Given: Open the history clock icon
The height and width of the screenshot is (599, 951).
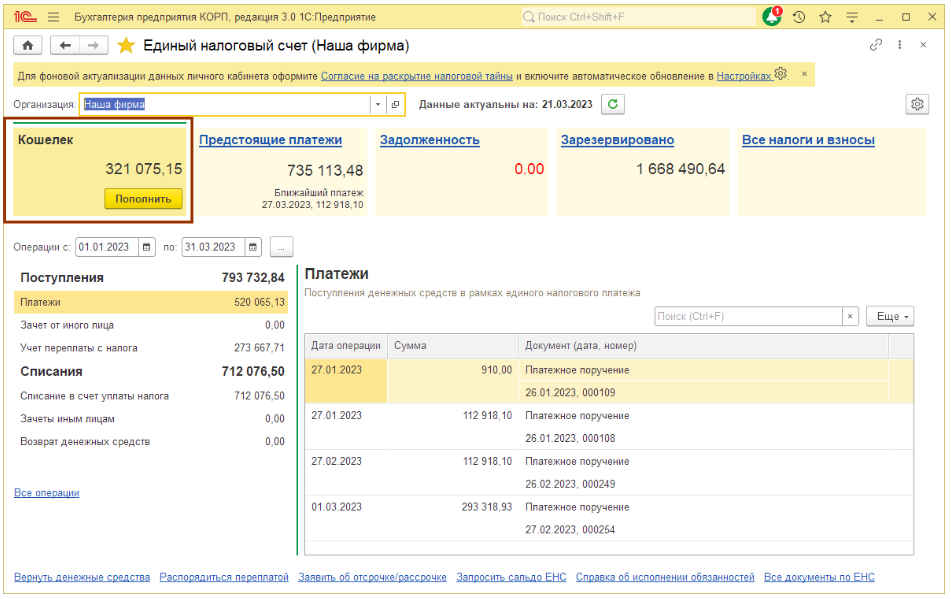Looking at the screenshot, I should coord(799,17).
